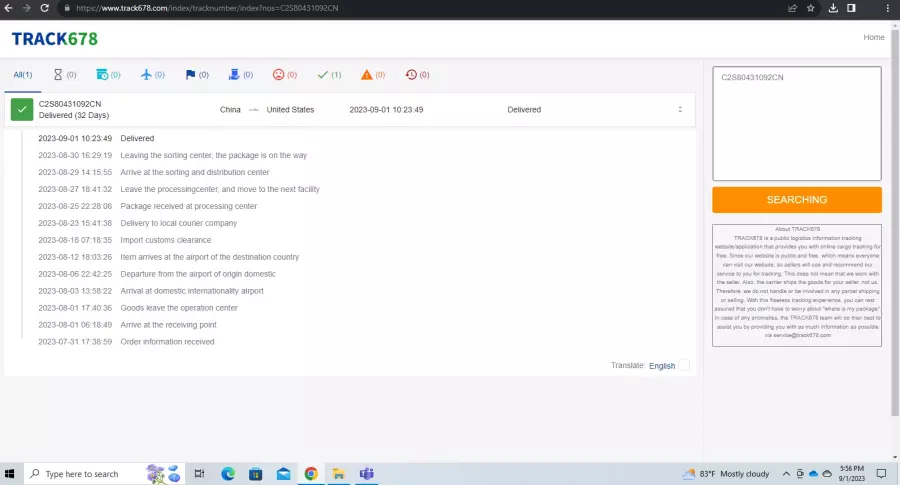
Task: Open Microsoft Teams from taskbar
Action: [366, 474]
